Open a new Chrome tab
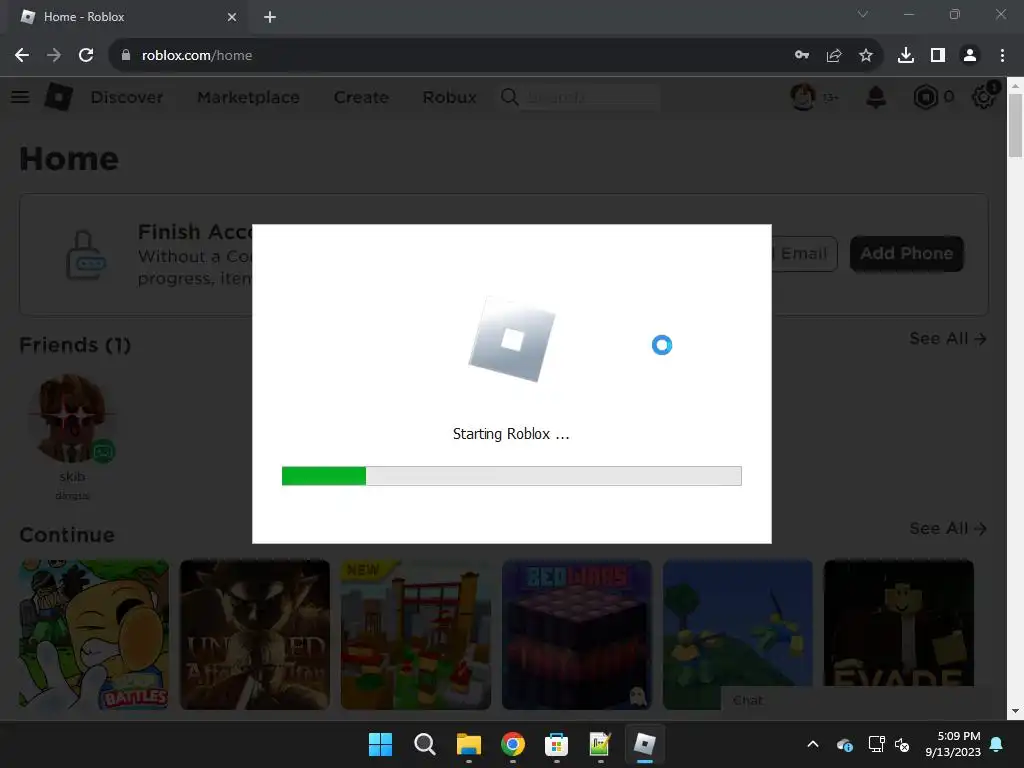 pos(270,17)
